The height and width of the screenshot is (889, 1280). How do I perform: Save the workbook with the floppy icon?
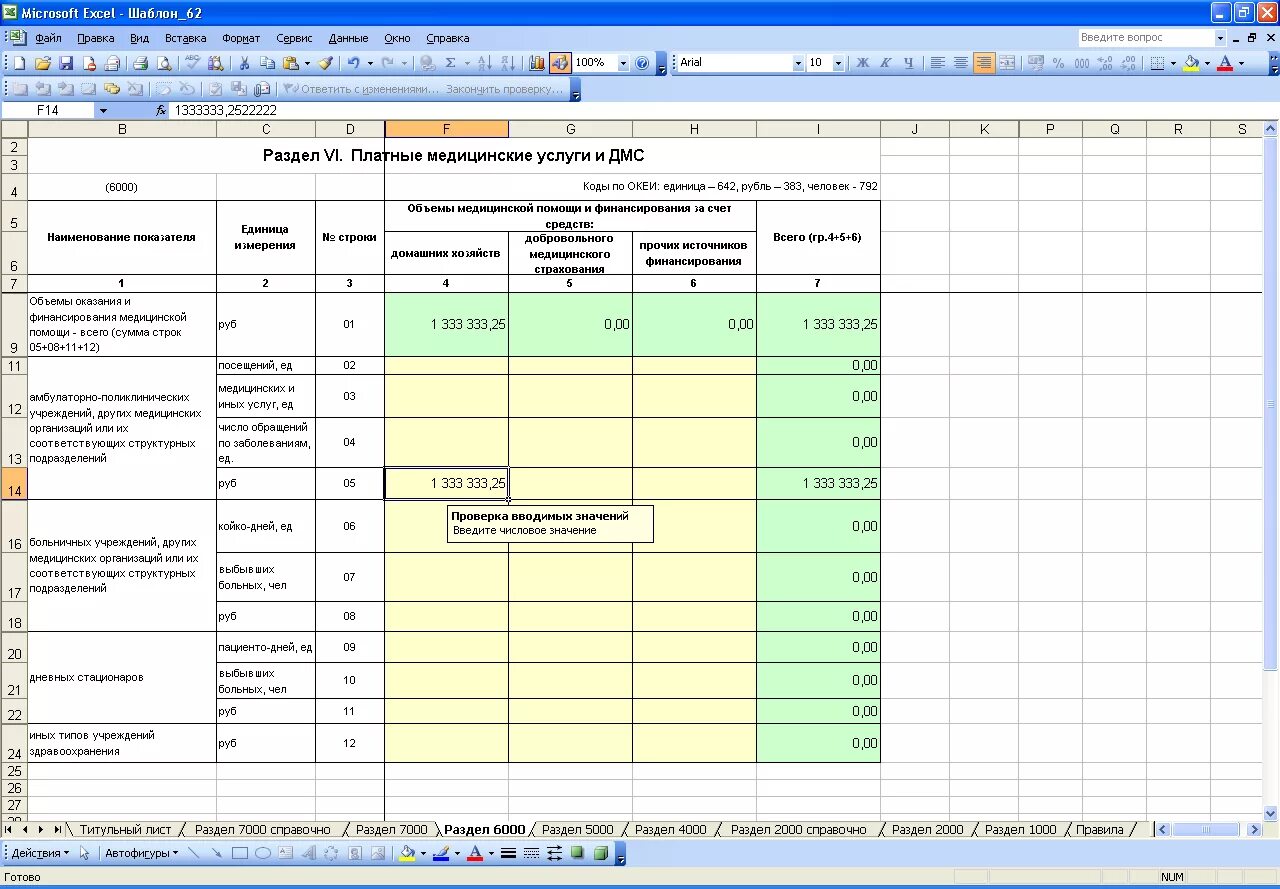[66, 63]
